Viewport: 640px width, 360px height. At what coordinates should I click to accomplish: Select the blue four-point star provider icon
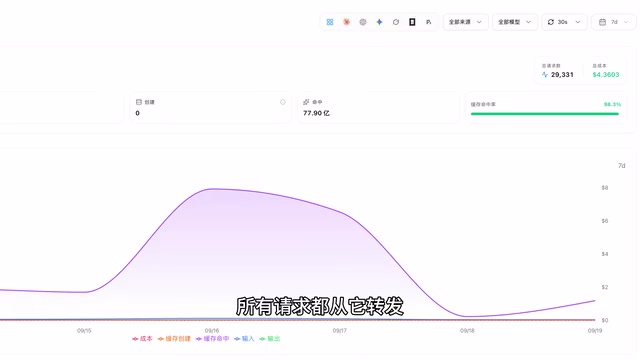[379, 22]
